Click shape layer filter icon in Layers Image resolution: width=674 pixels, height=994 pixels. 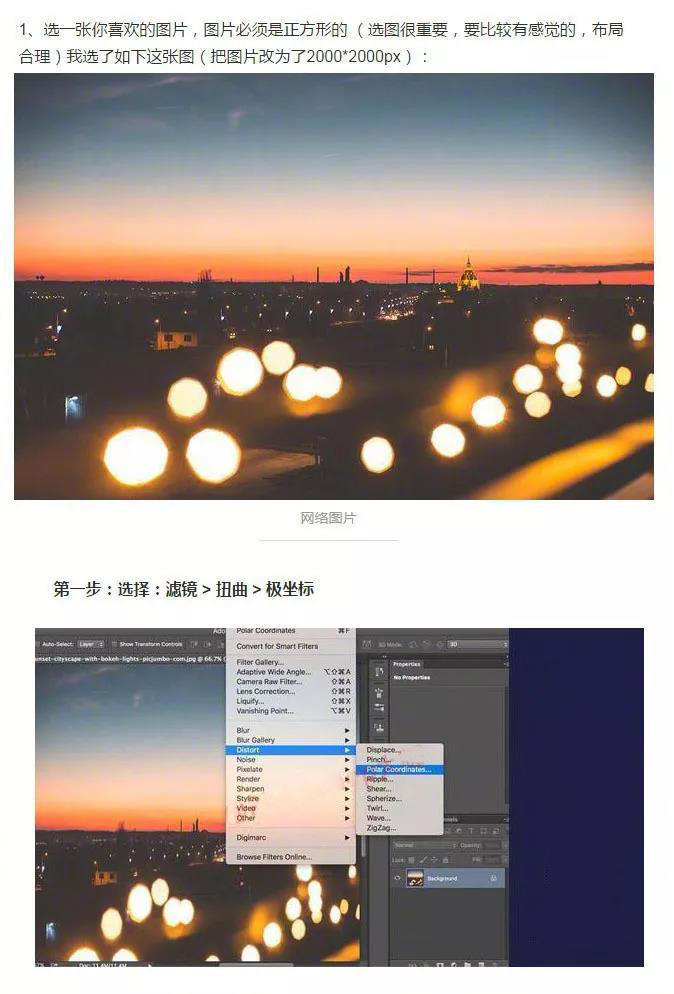pyautogui.click(x=483, y=830)
